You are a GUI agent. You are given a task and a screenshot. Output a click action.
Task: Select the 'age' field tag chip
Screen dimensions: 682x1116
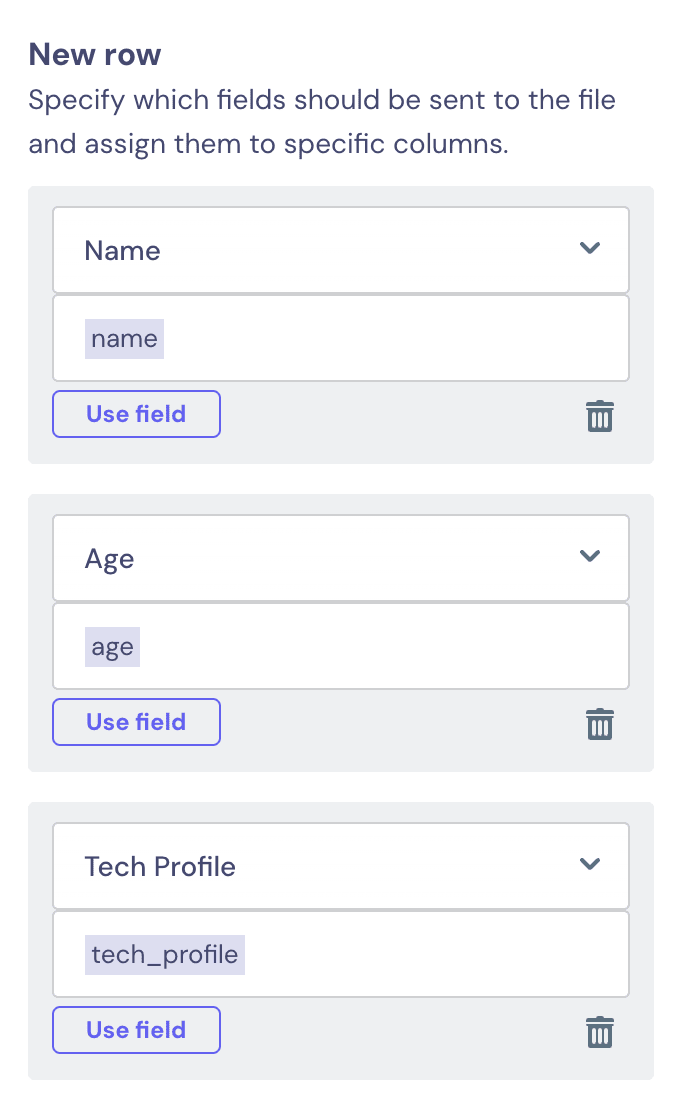click(112, 647)
